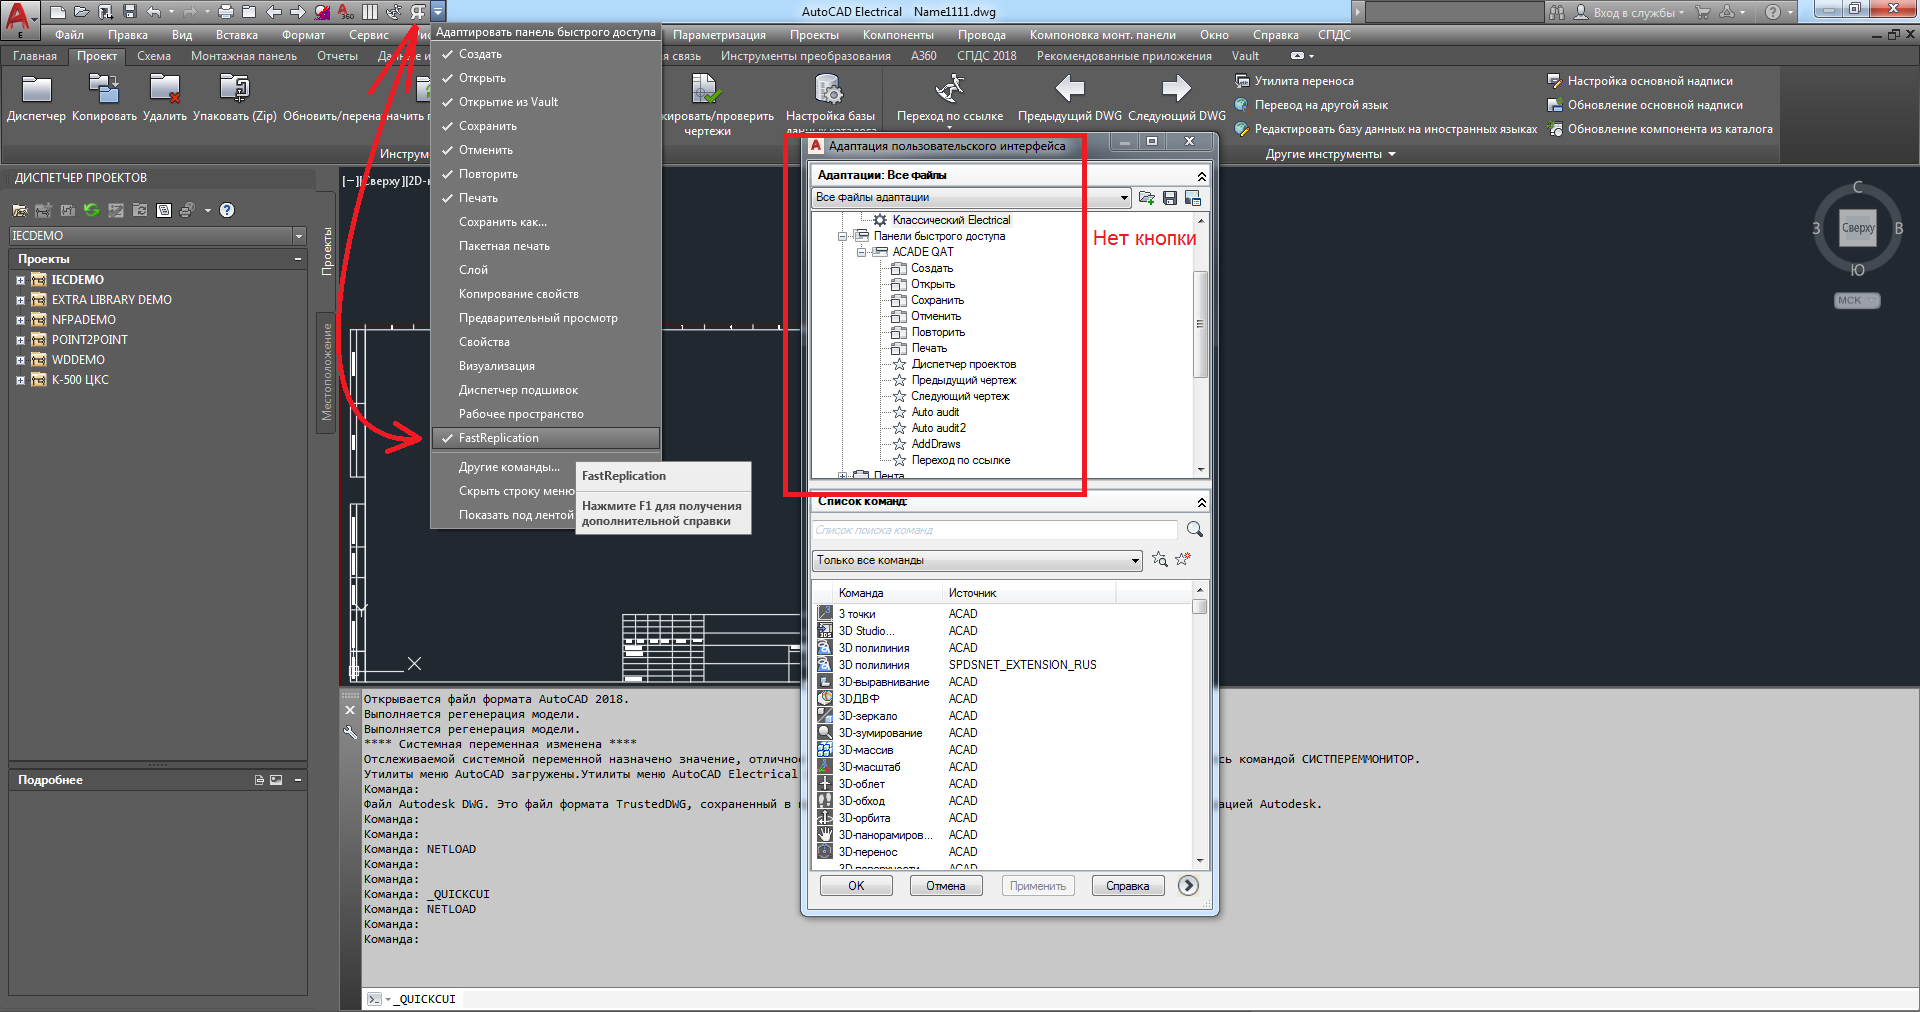1920x1012 pixels.
Task: Click the Next drawing right arrow in quick access toolbar
Action: [298, 12]
